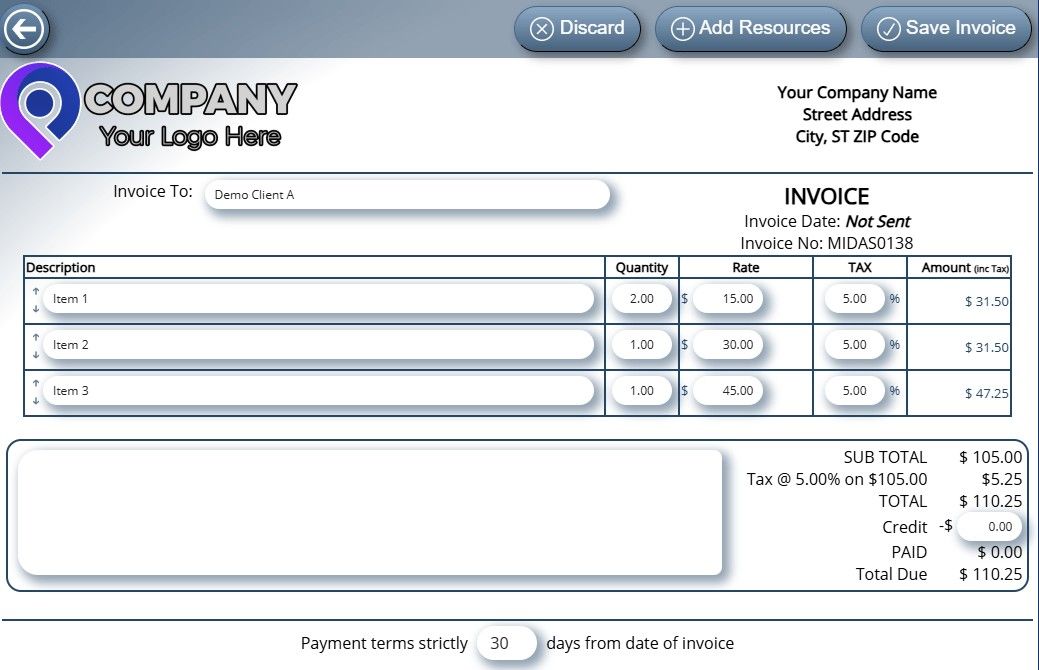Click the Item 2 quantity field
This screenshot has height=670, width=1039.
pos(641,345)
